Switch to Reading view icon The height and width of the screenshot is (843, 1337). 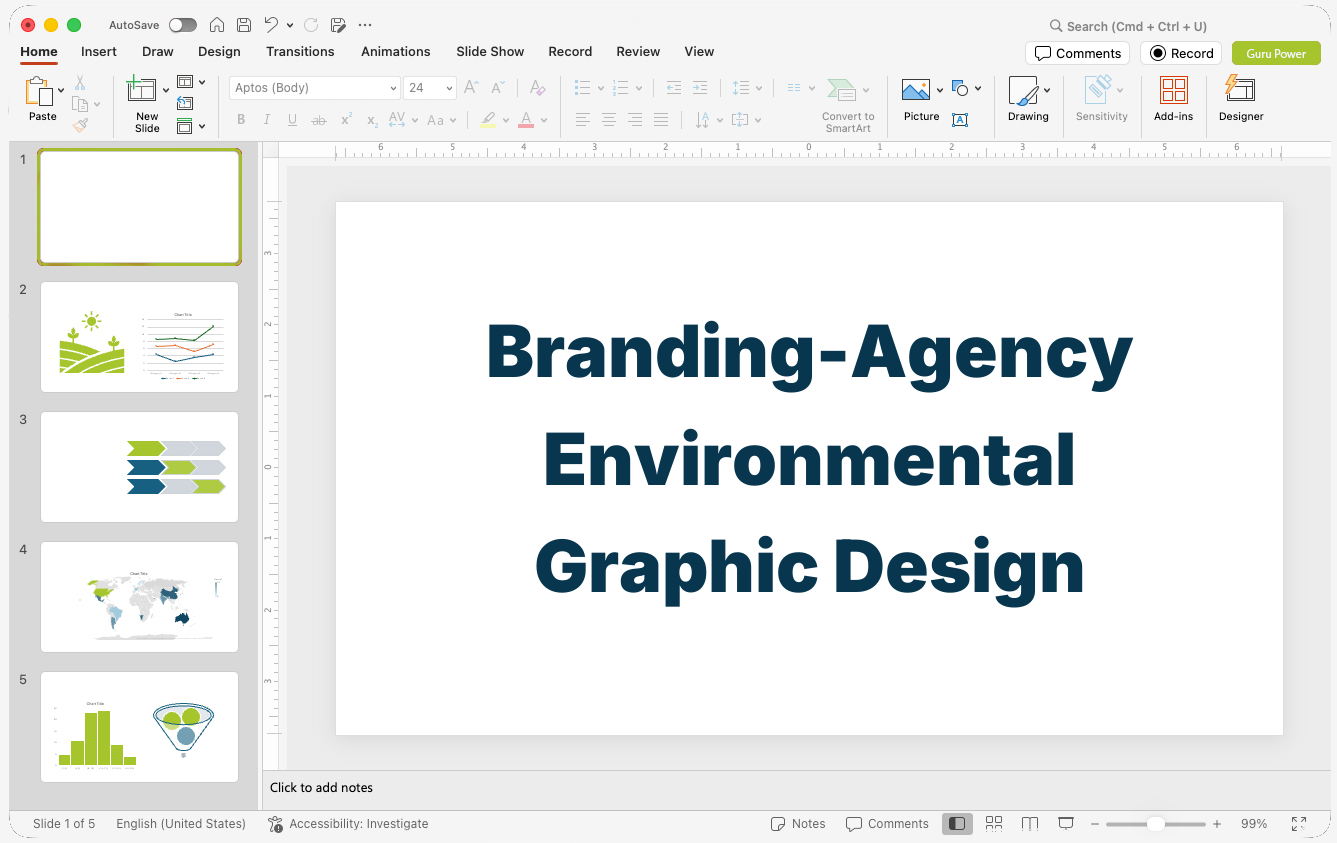click(1030, 824)
